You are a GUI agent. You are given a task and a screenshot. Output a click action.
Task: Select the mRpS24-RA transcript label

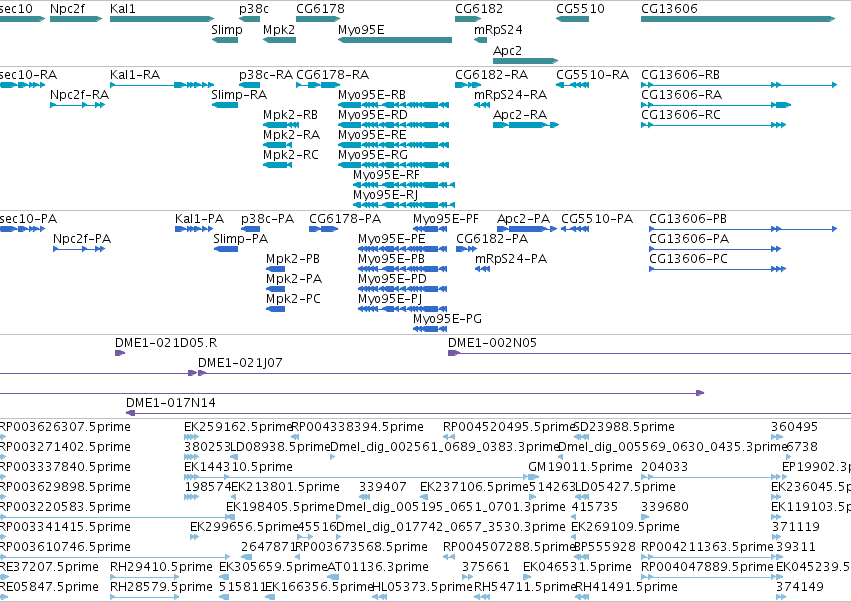click(x=511, y=95)
